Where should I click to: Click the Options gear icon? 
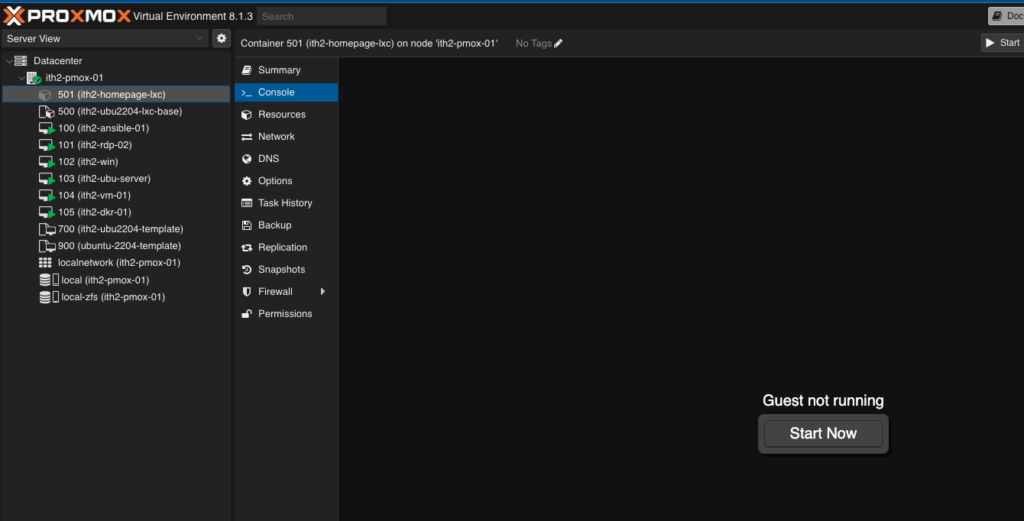(247, 181)
